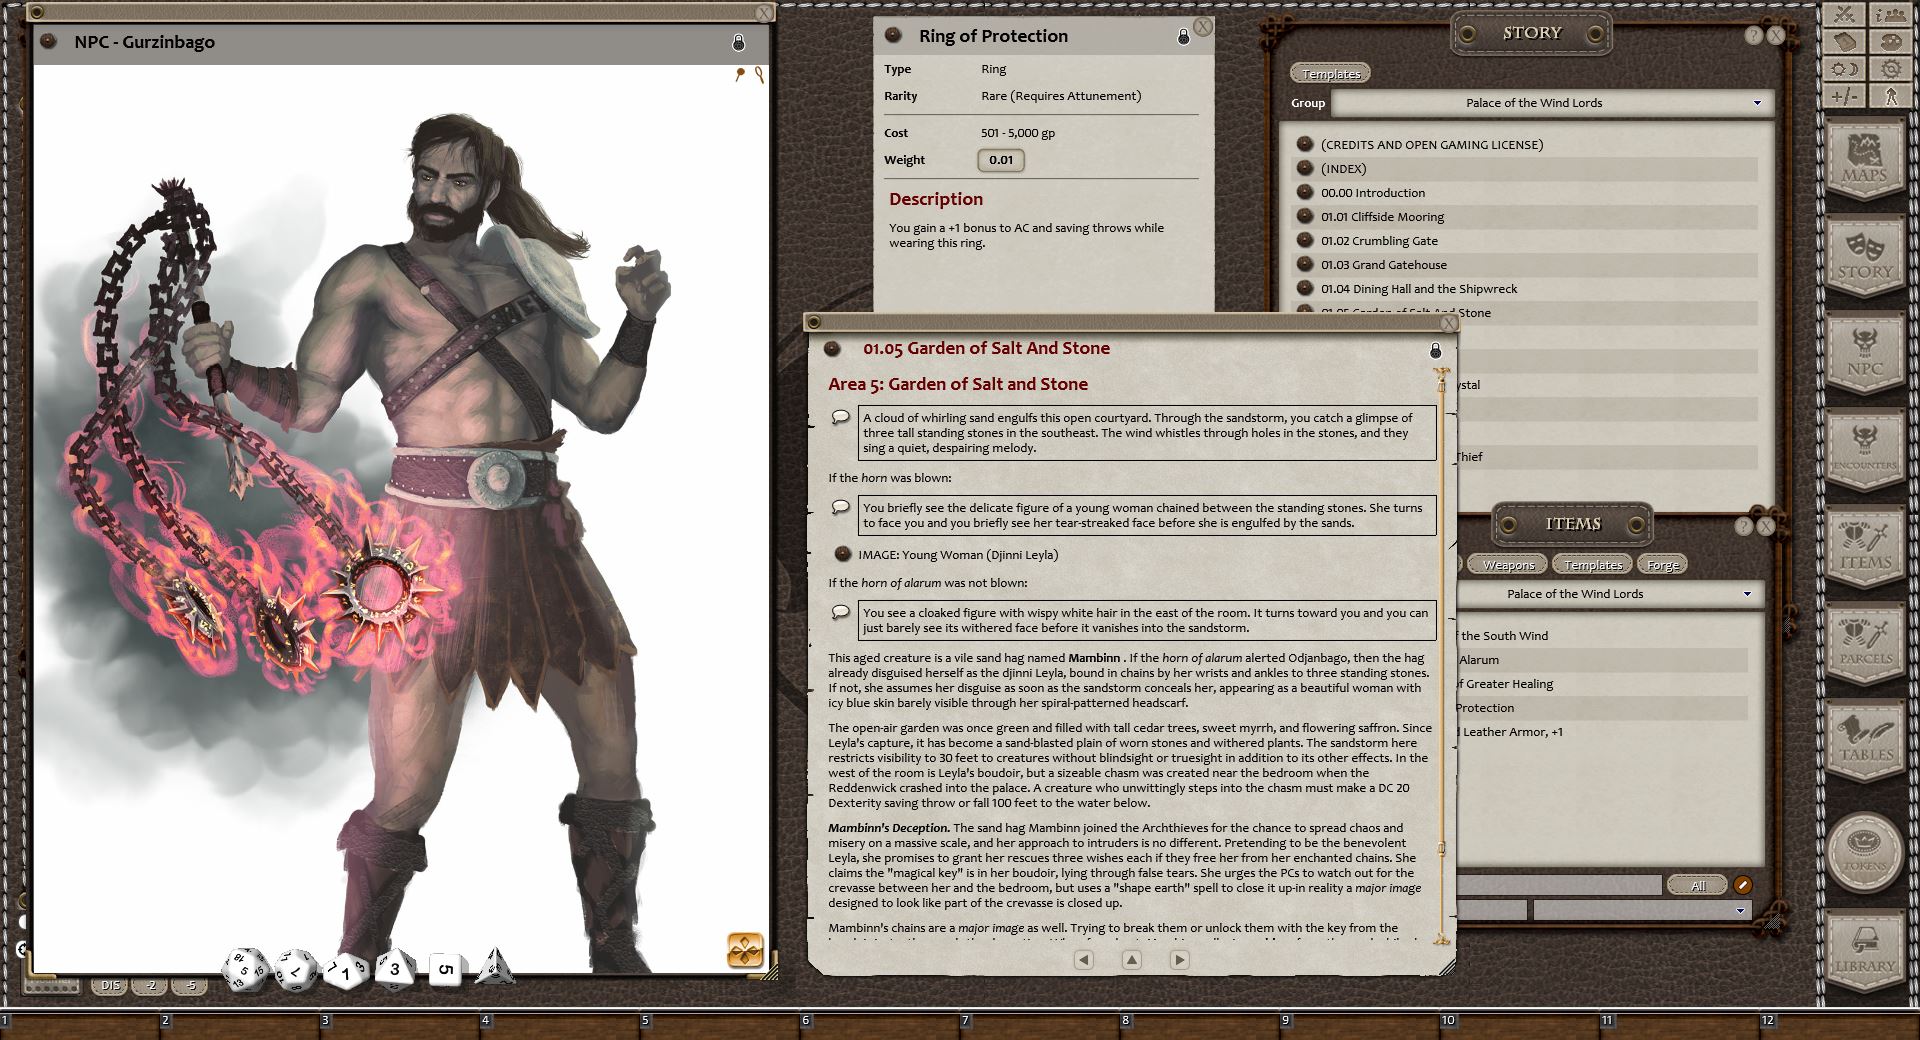Click the Items Forge button
The image size is (1920, 1040).
1662,565
